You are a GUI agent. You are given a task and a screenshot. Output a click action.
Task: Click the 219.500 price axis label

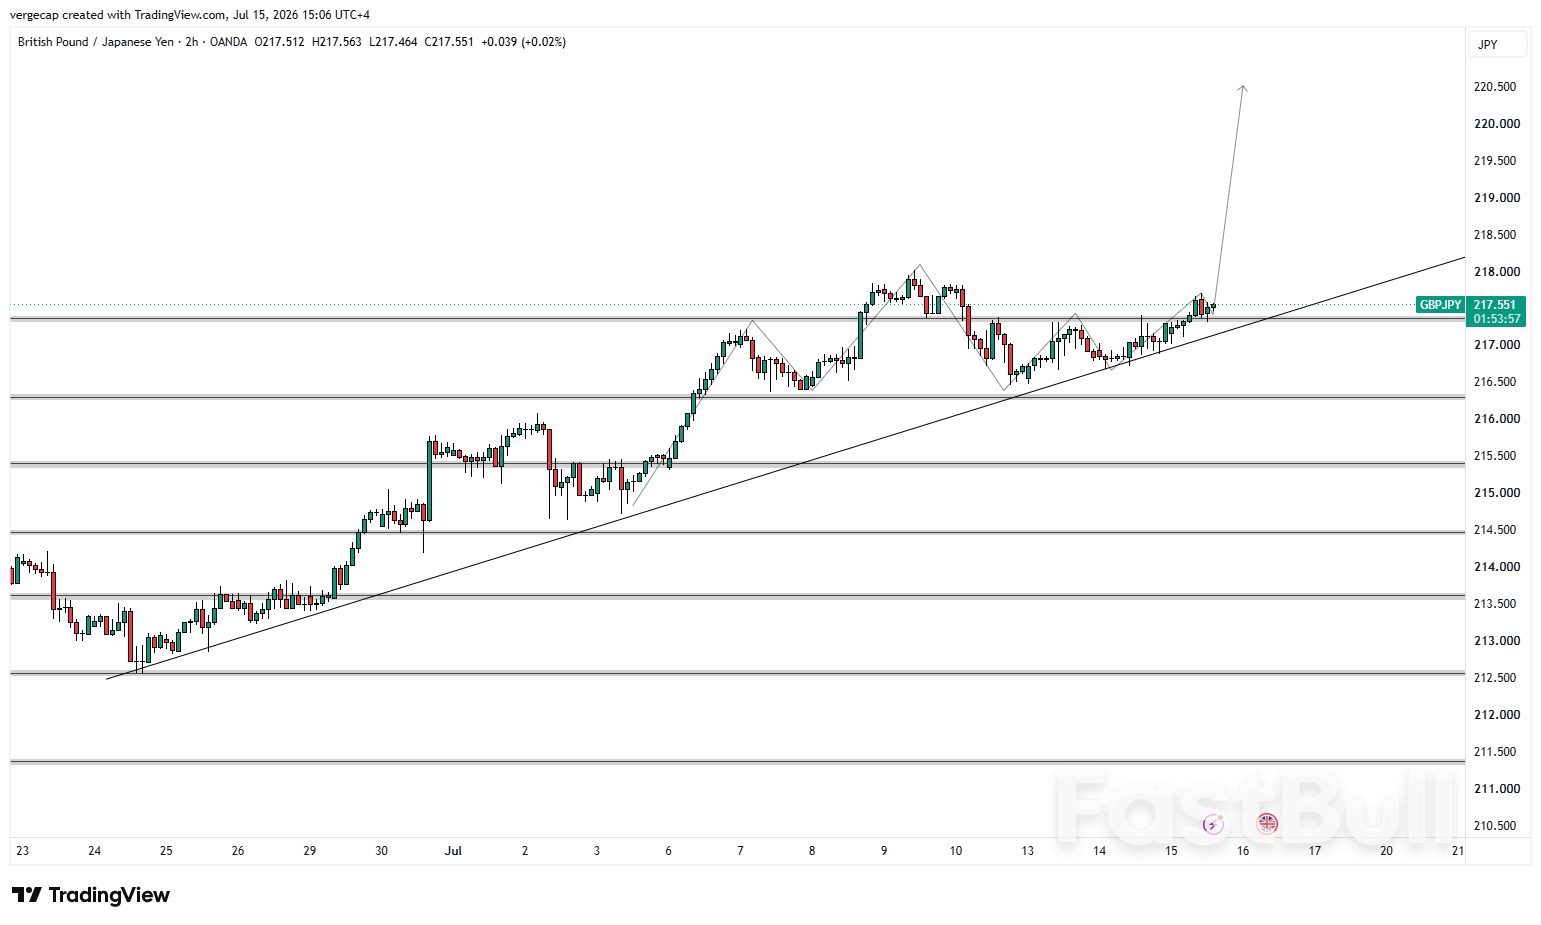(x=1495, y=161)
